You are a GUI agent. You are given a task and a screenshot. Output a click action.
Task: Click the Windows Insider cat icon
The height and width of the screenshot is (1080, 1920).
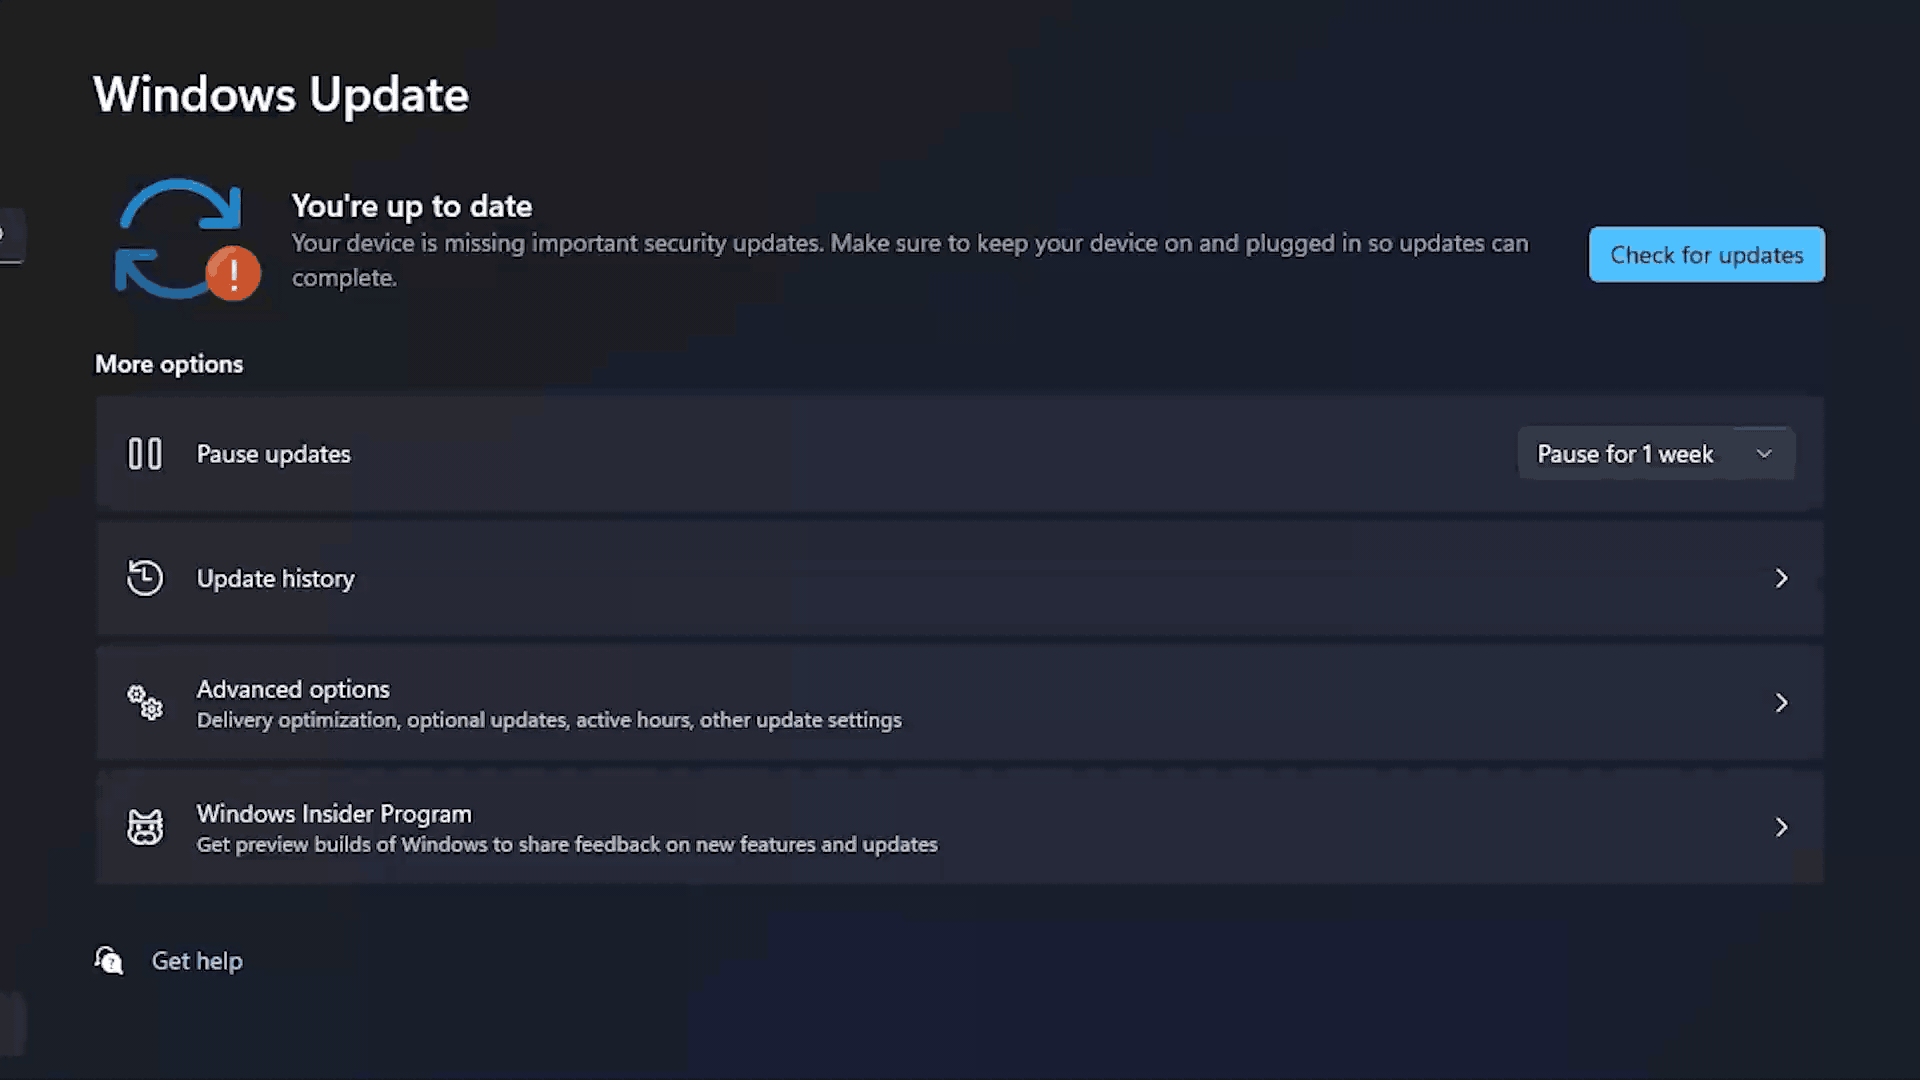coord(145,827)
